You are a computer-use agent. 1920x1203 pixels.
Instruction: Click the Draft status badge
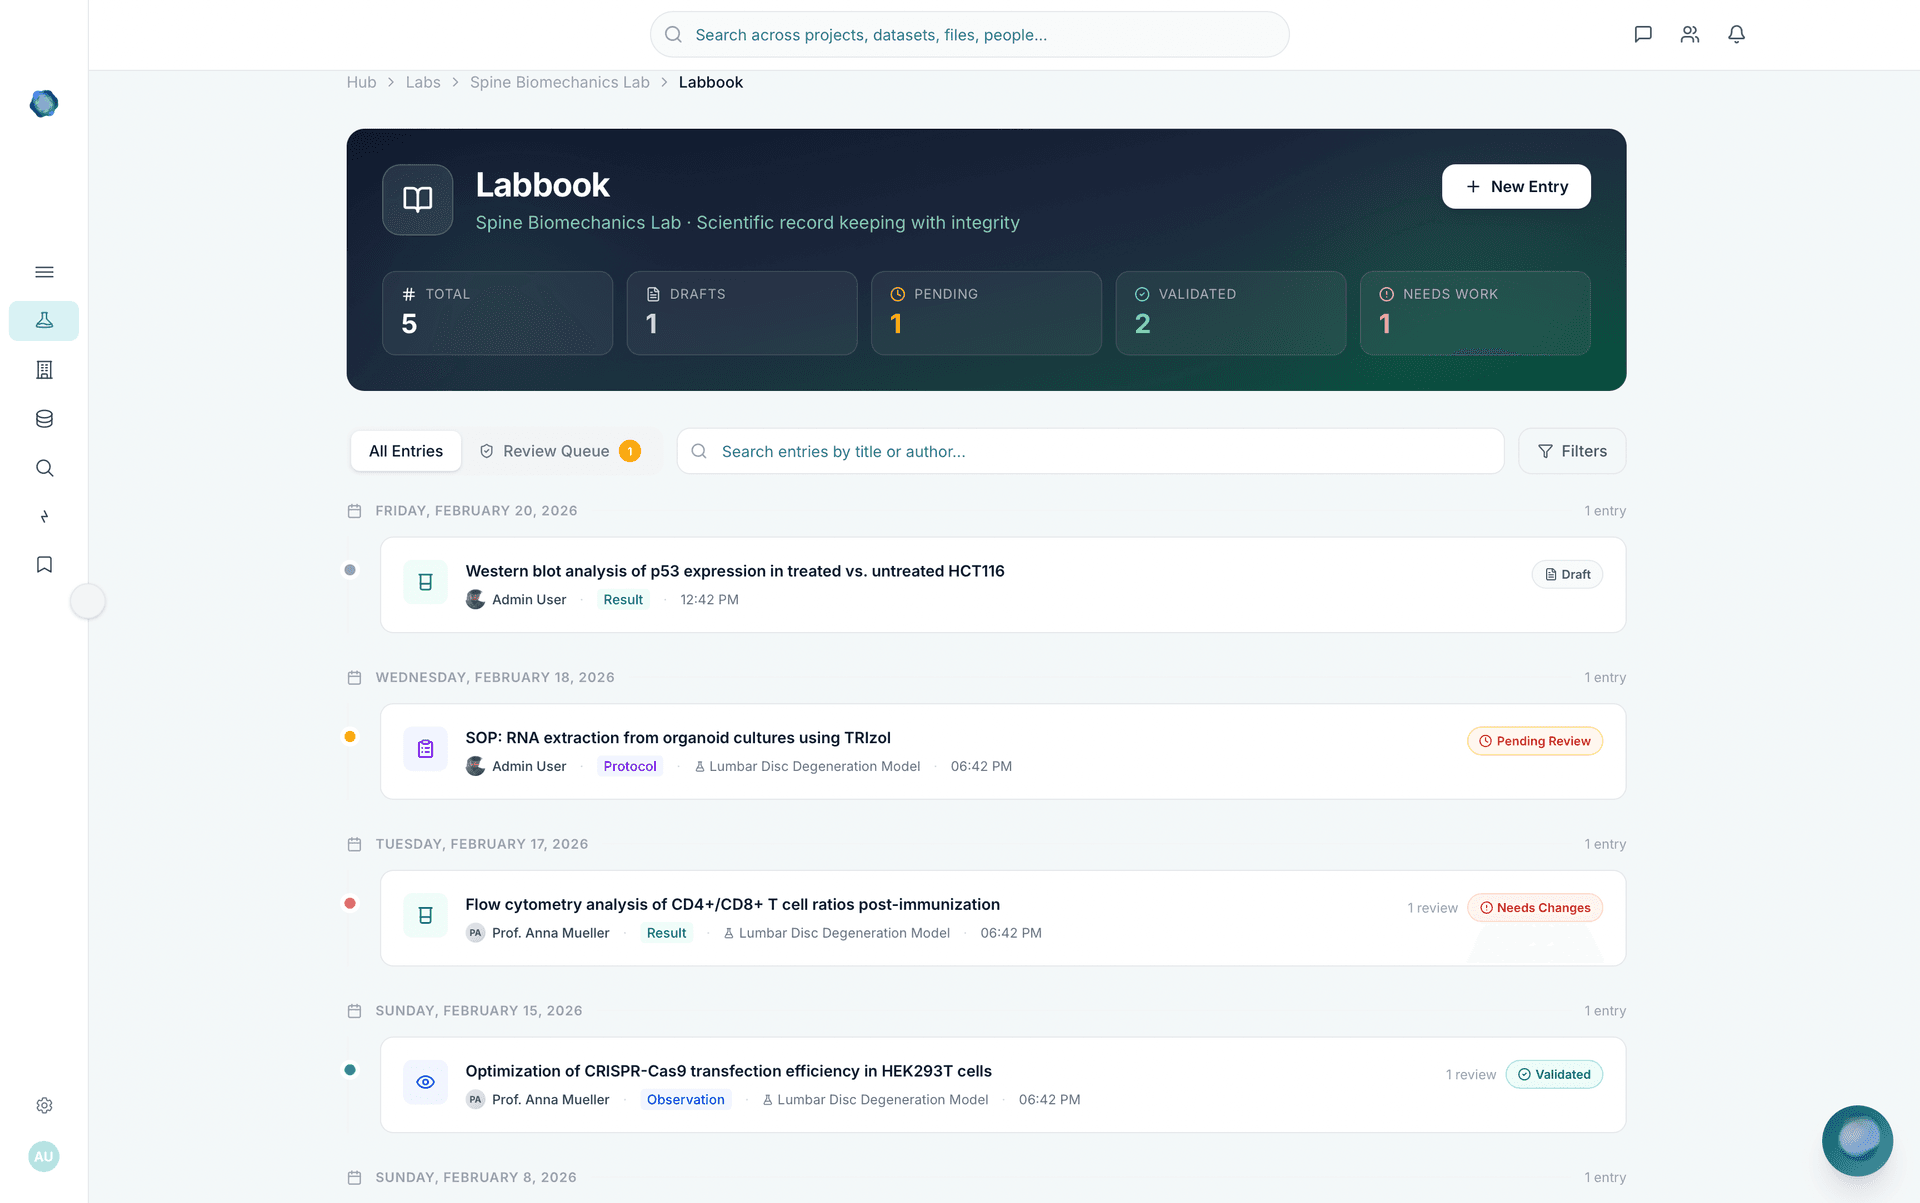pyautogui.click(x=1567, y=574)
